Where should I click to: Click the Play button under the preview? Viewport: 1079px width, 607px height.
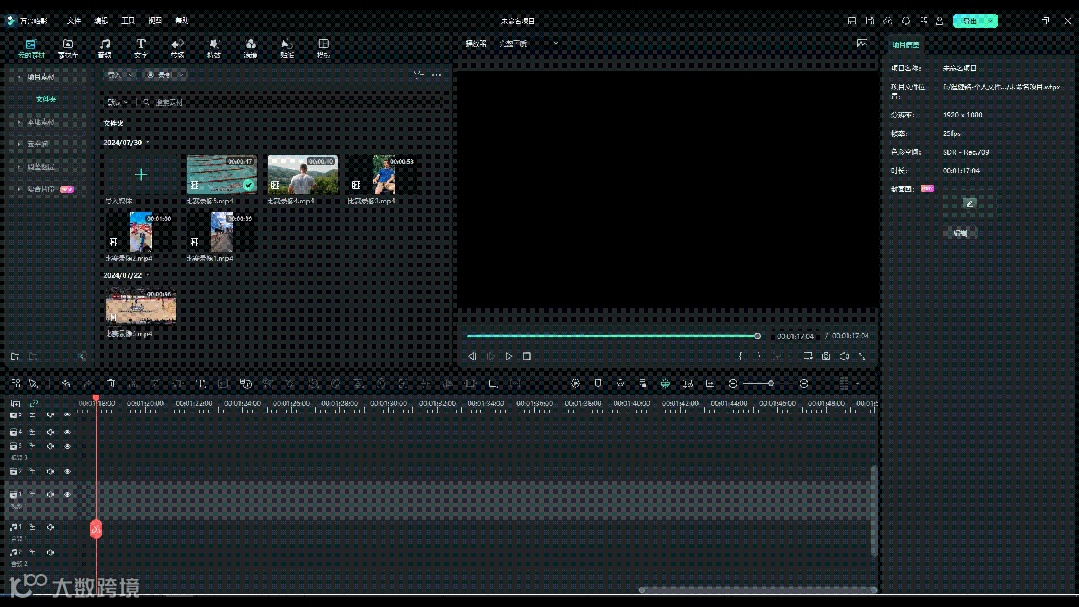509,356
